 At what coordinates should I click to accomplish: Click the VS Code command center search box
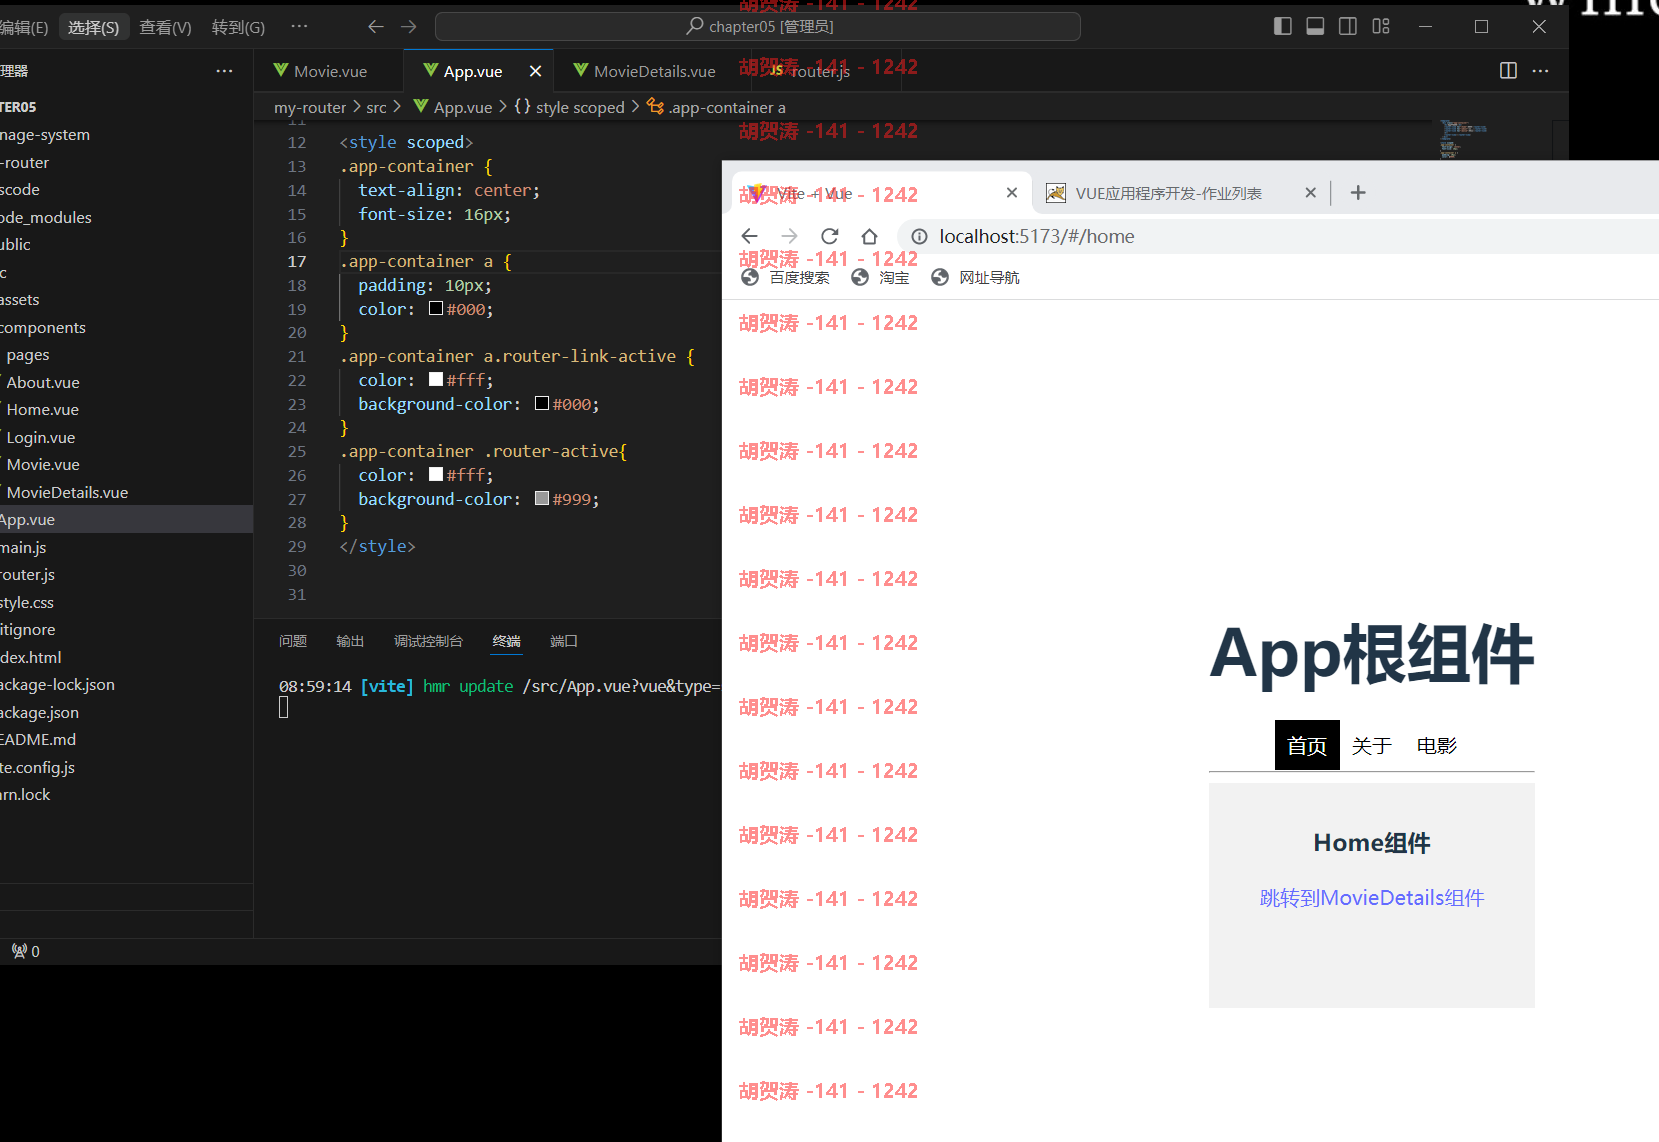[x=758, y=27]
